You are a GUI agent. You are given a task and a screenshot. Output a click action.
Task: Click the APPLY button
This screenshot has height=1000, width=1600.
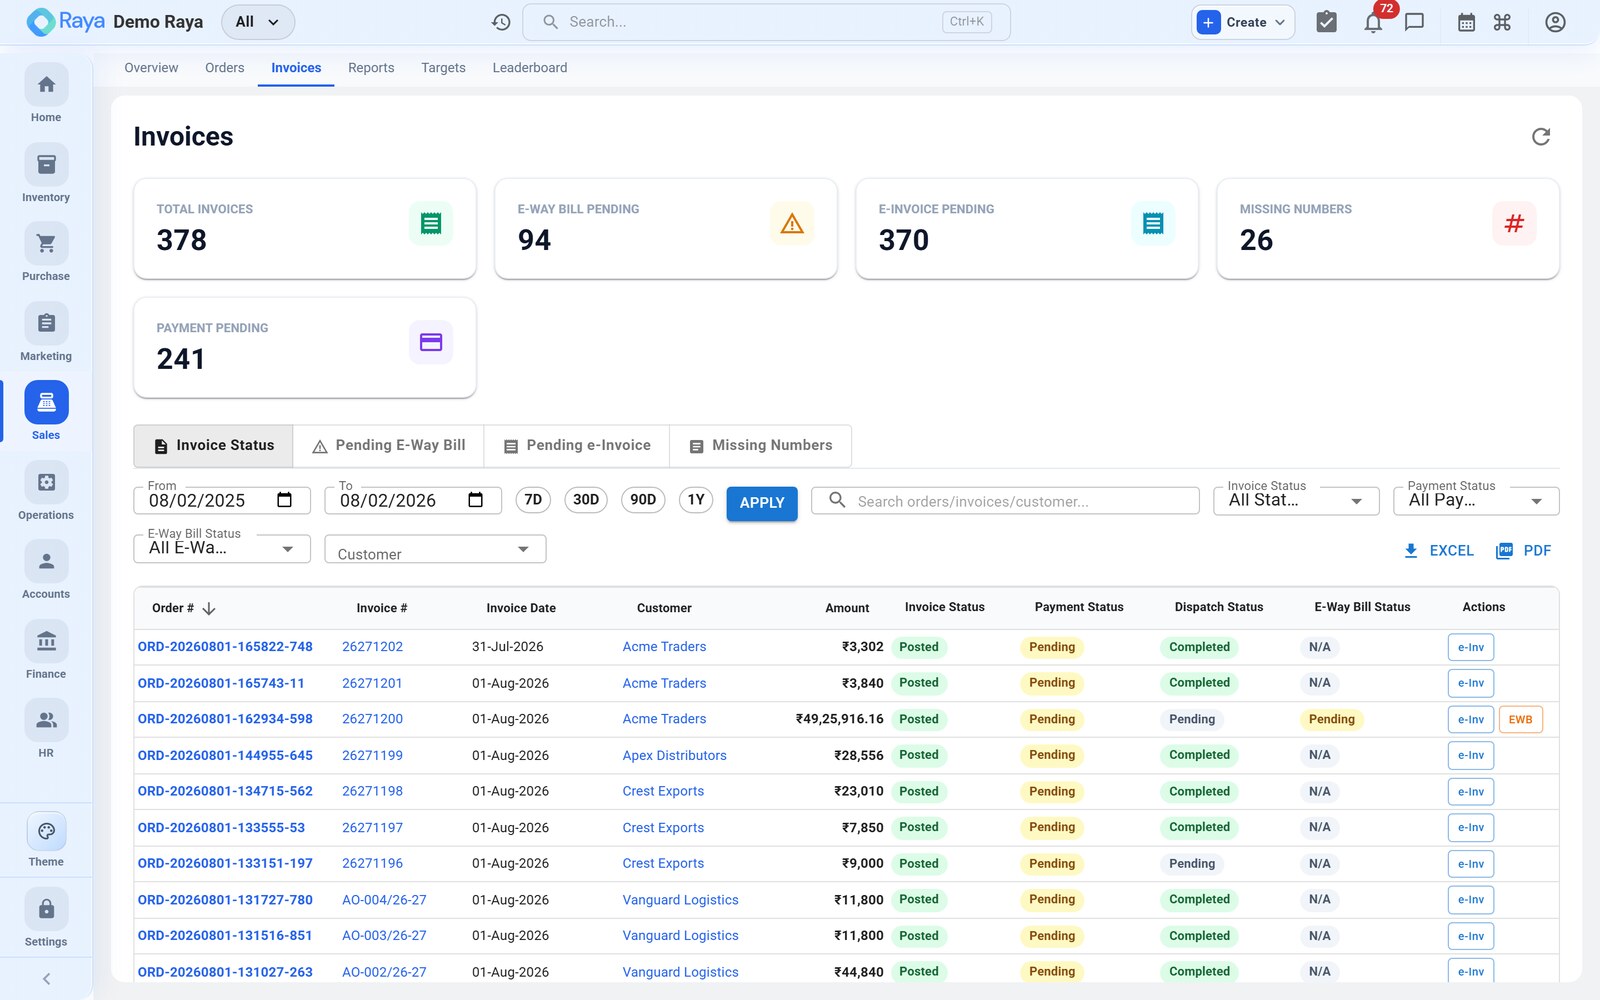[x=762, y=503]
